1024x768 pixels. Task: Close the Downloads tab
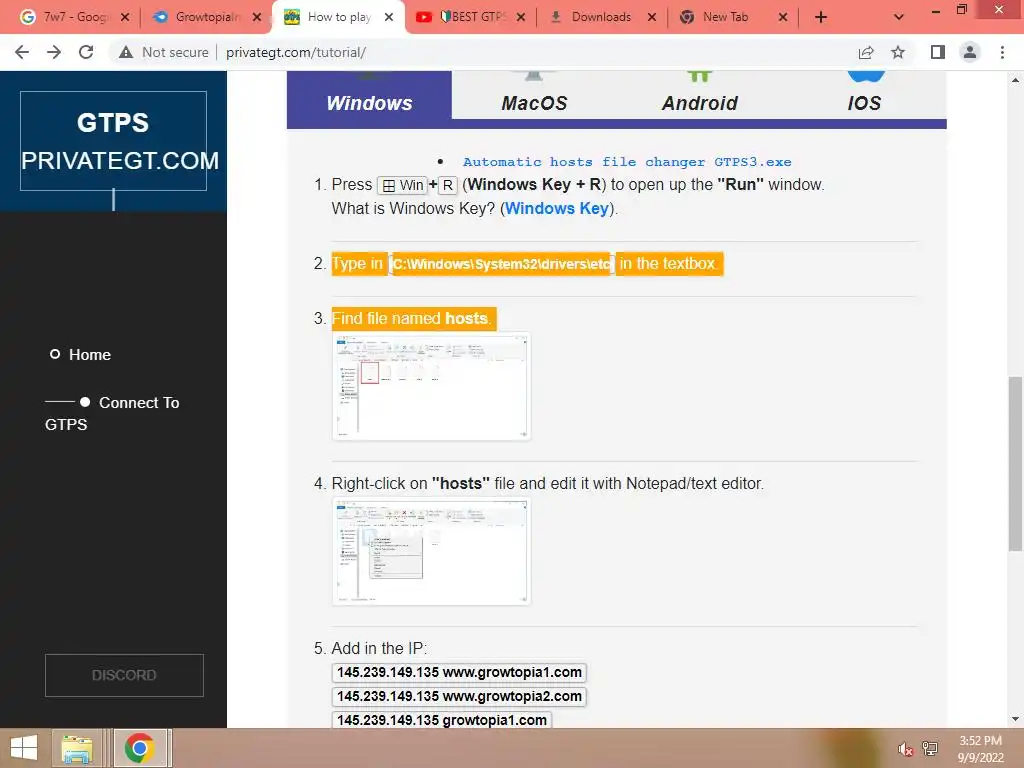pos(652,17)
